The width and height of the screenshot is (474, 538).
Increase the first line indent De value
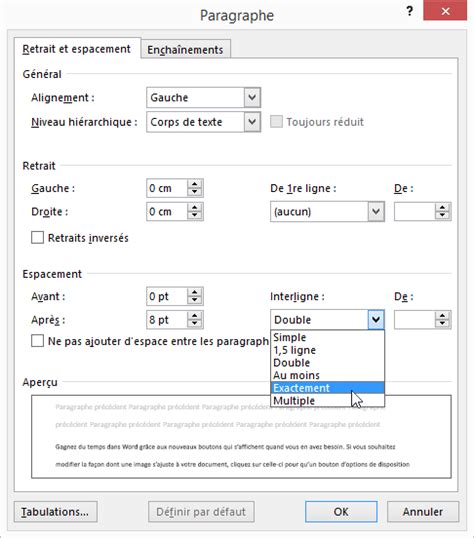pos(442,208)
